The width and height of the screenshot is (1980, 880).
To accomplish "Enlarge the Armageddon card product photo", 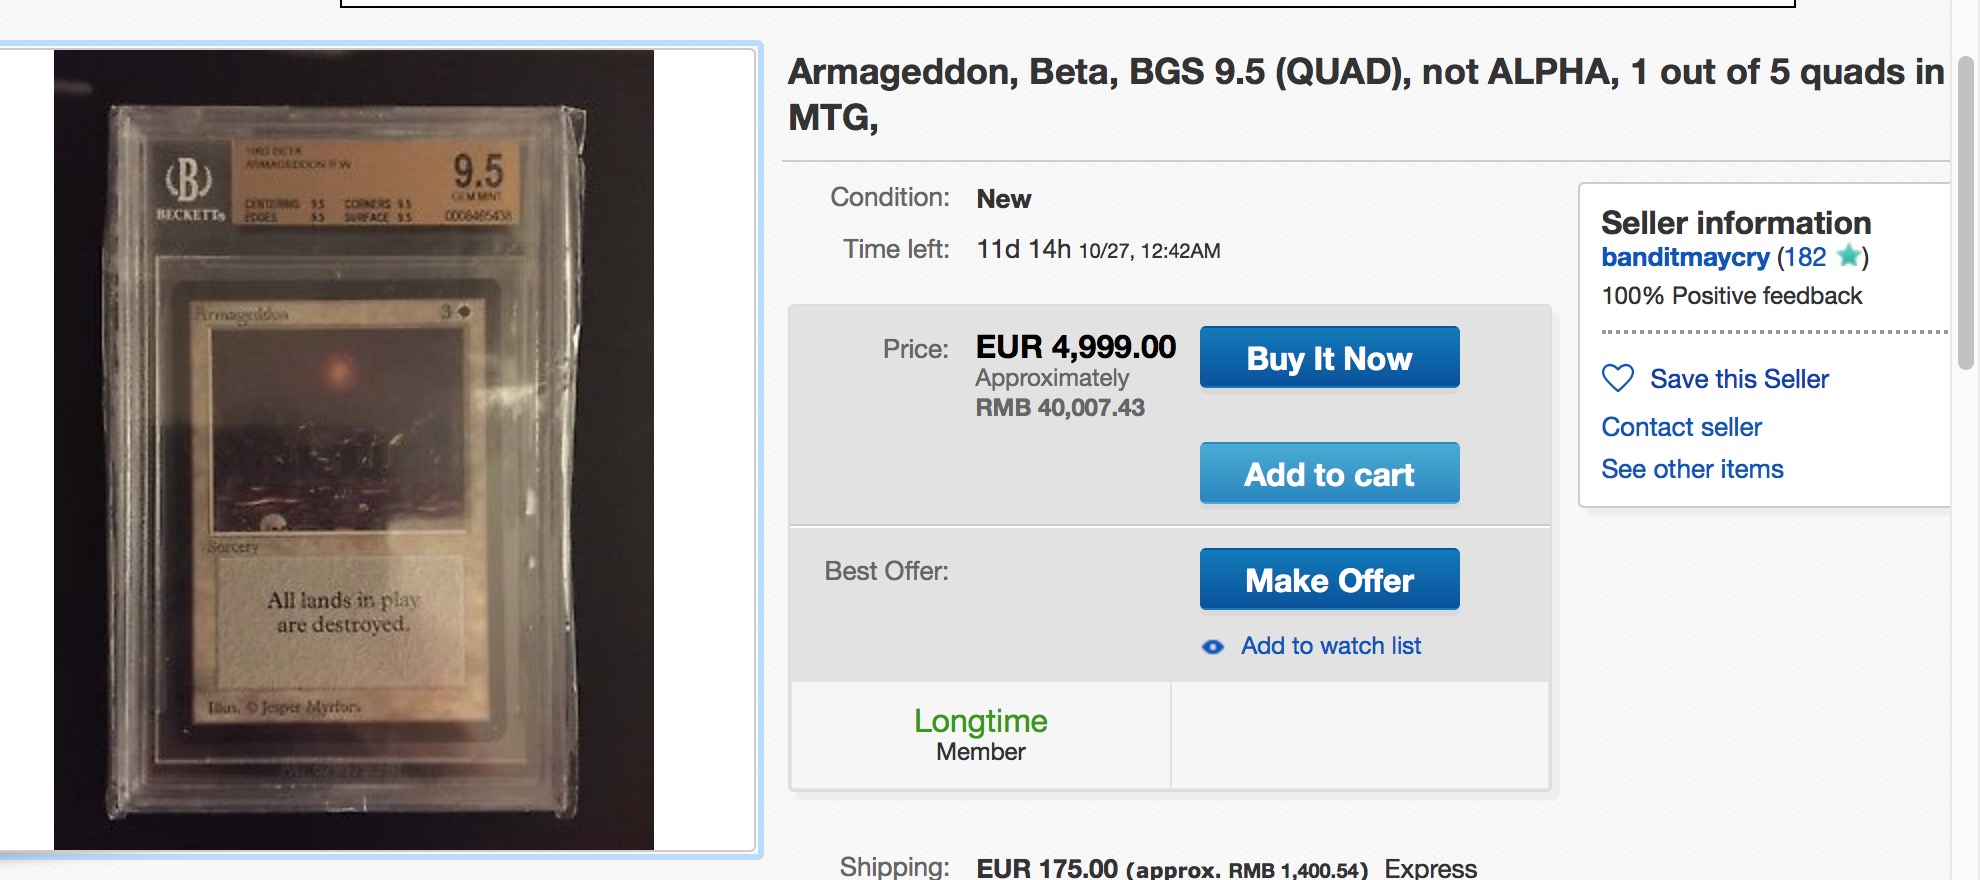I will point(353,450).
